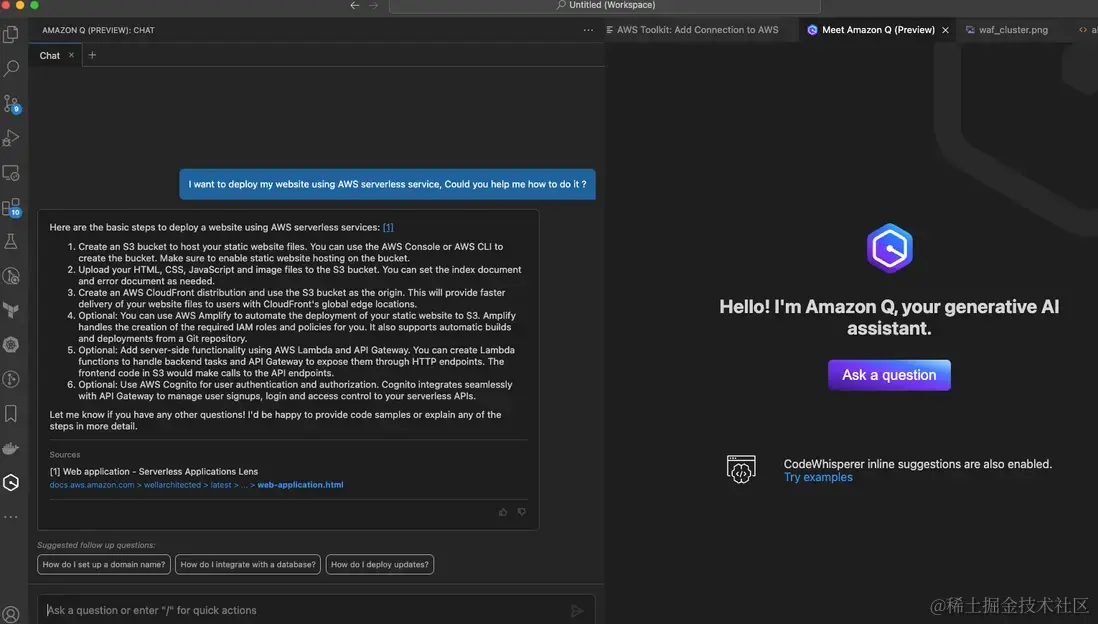Click the Untitled (Workspace) command search box
Image resolution: width=1098 pixels, height=624 pixels.
coord(604,6)
